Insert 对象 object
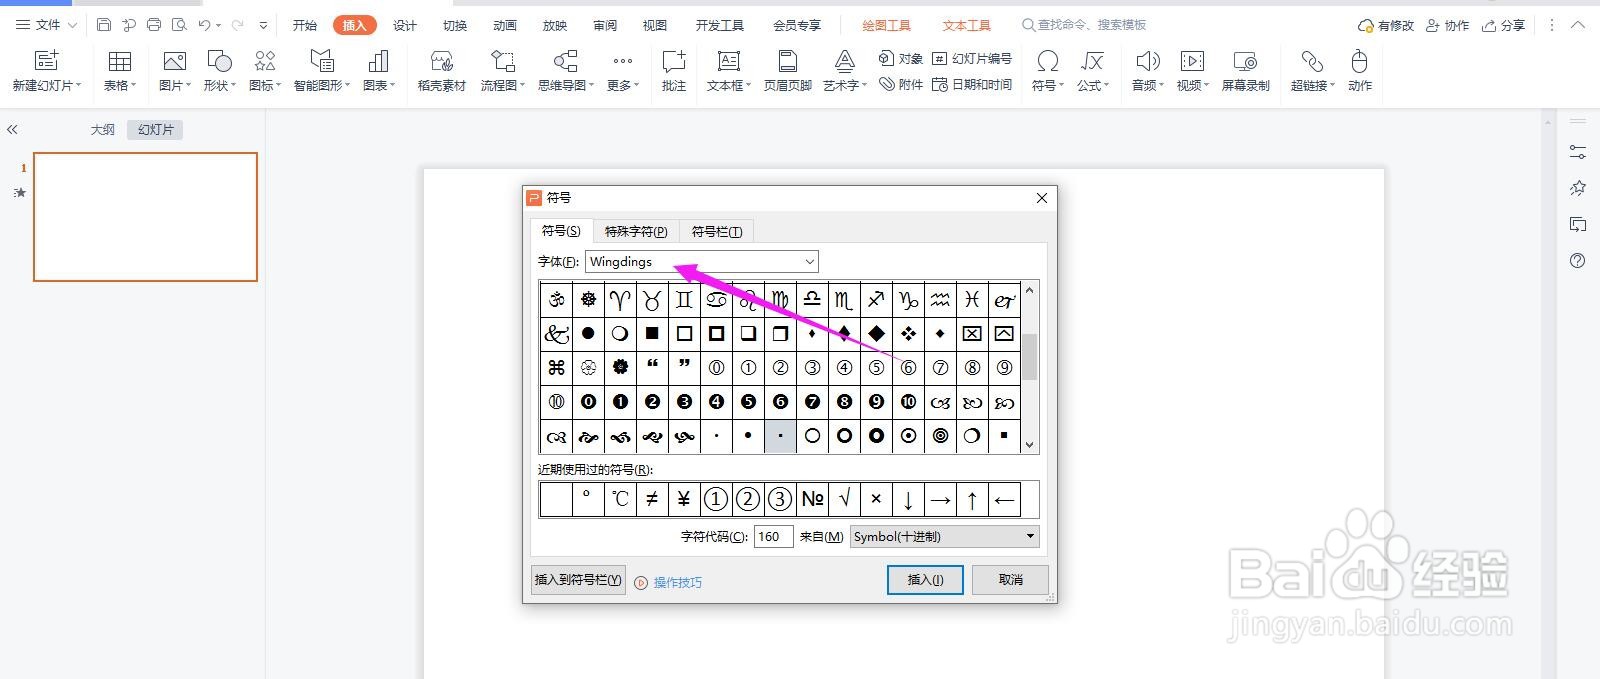The image size is (1600, 679). [901, 59]
